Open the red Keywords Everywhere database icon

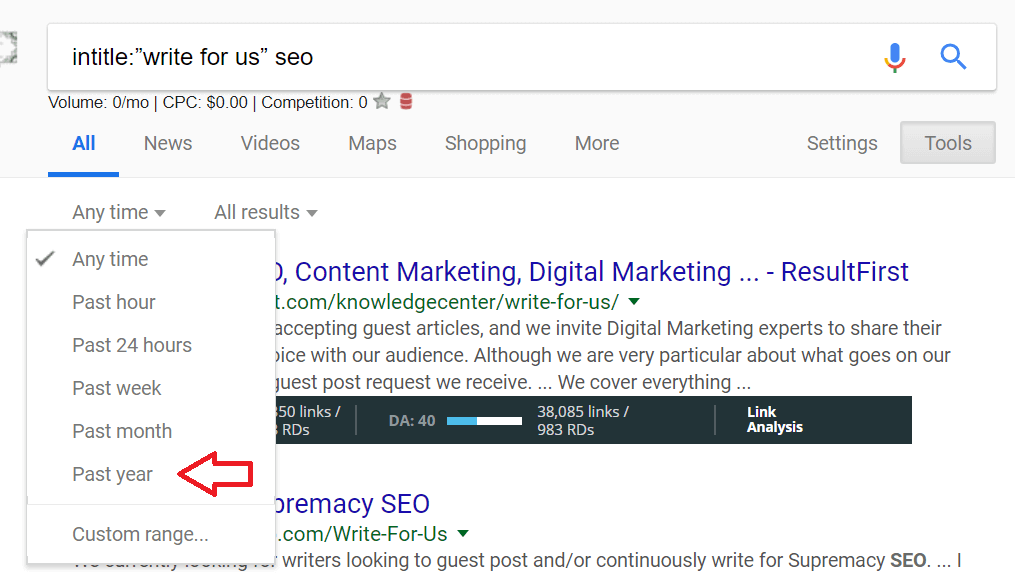click(x=404, y=101)
